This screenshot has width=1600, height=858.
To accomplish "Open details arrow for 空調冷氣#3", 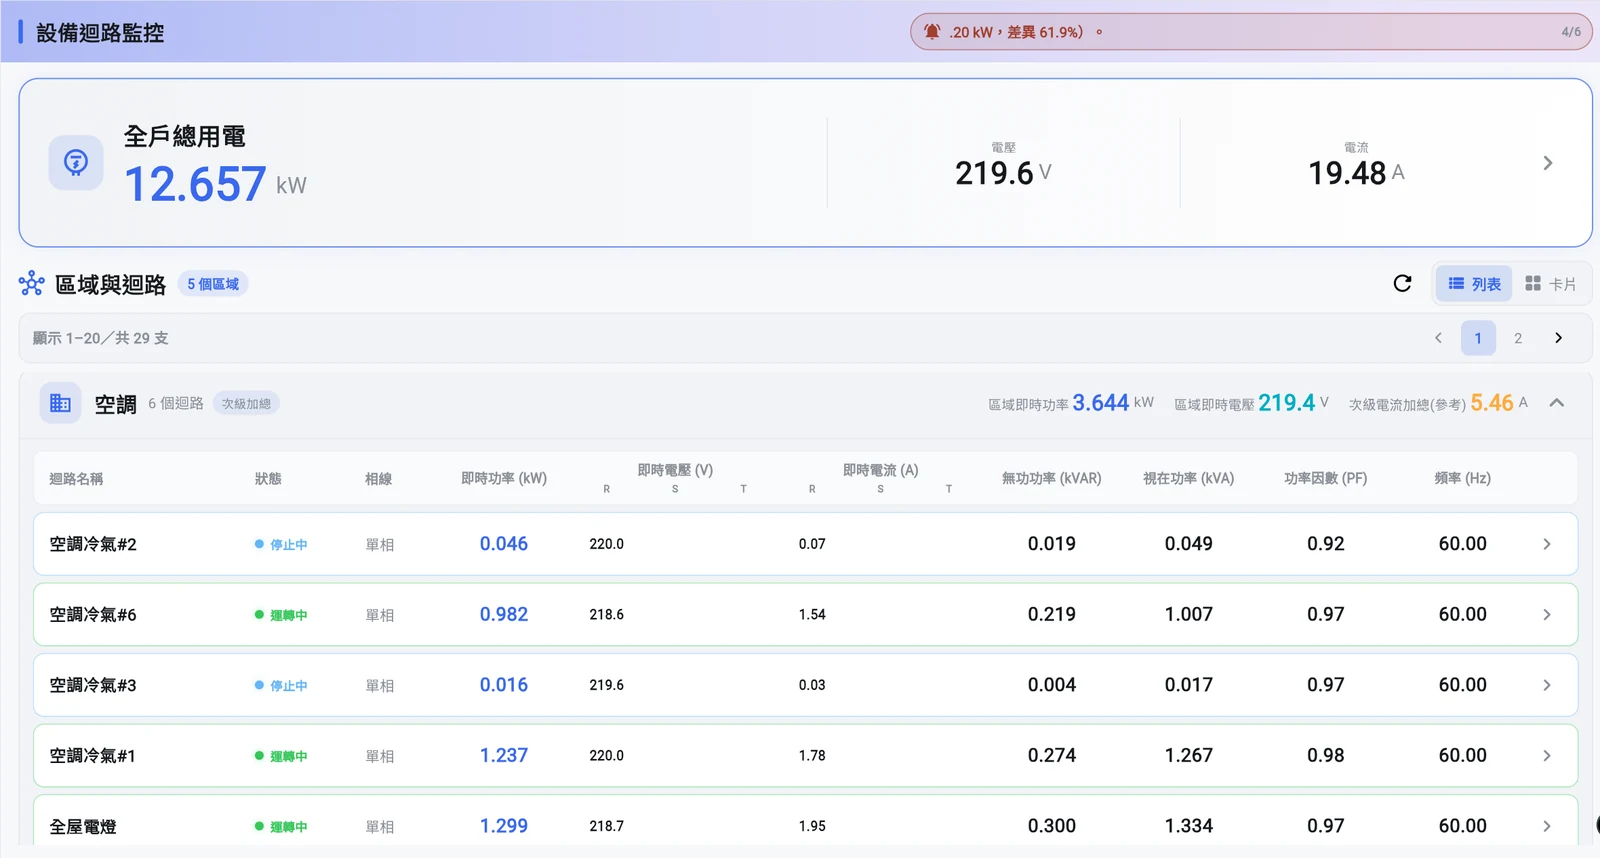I will [x=1547, y=685].
